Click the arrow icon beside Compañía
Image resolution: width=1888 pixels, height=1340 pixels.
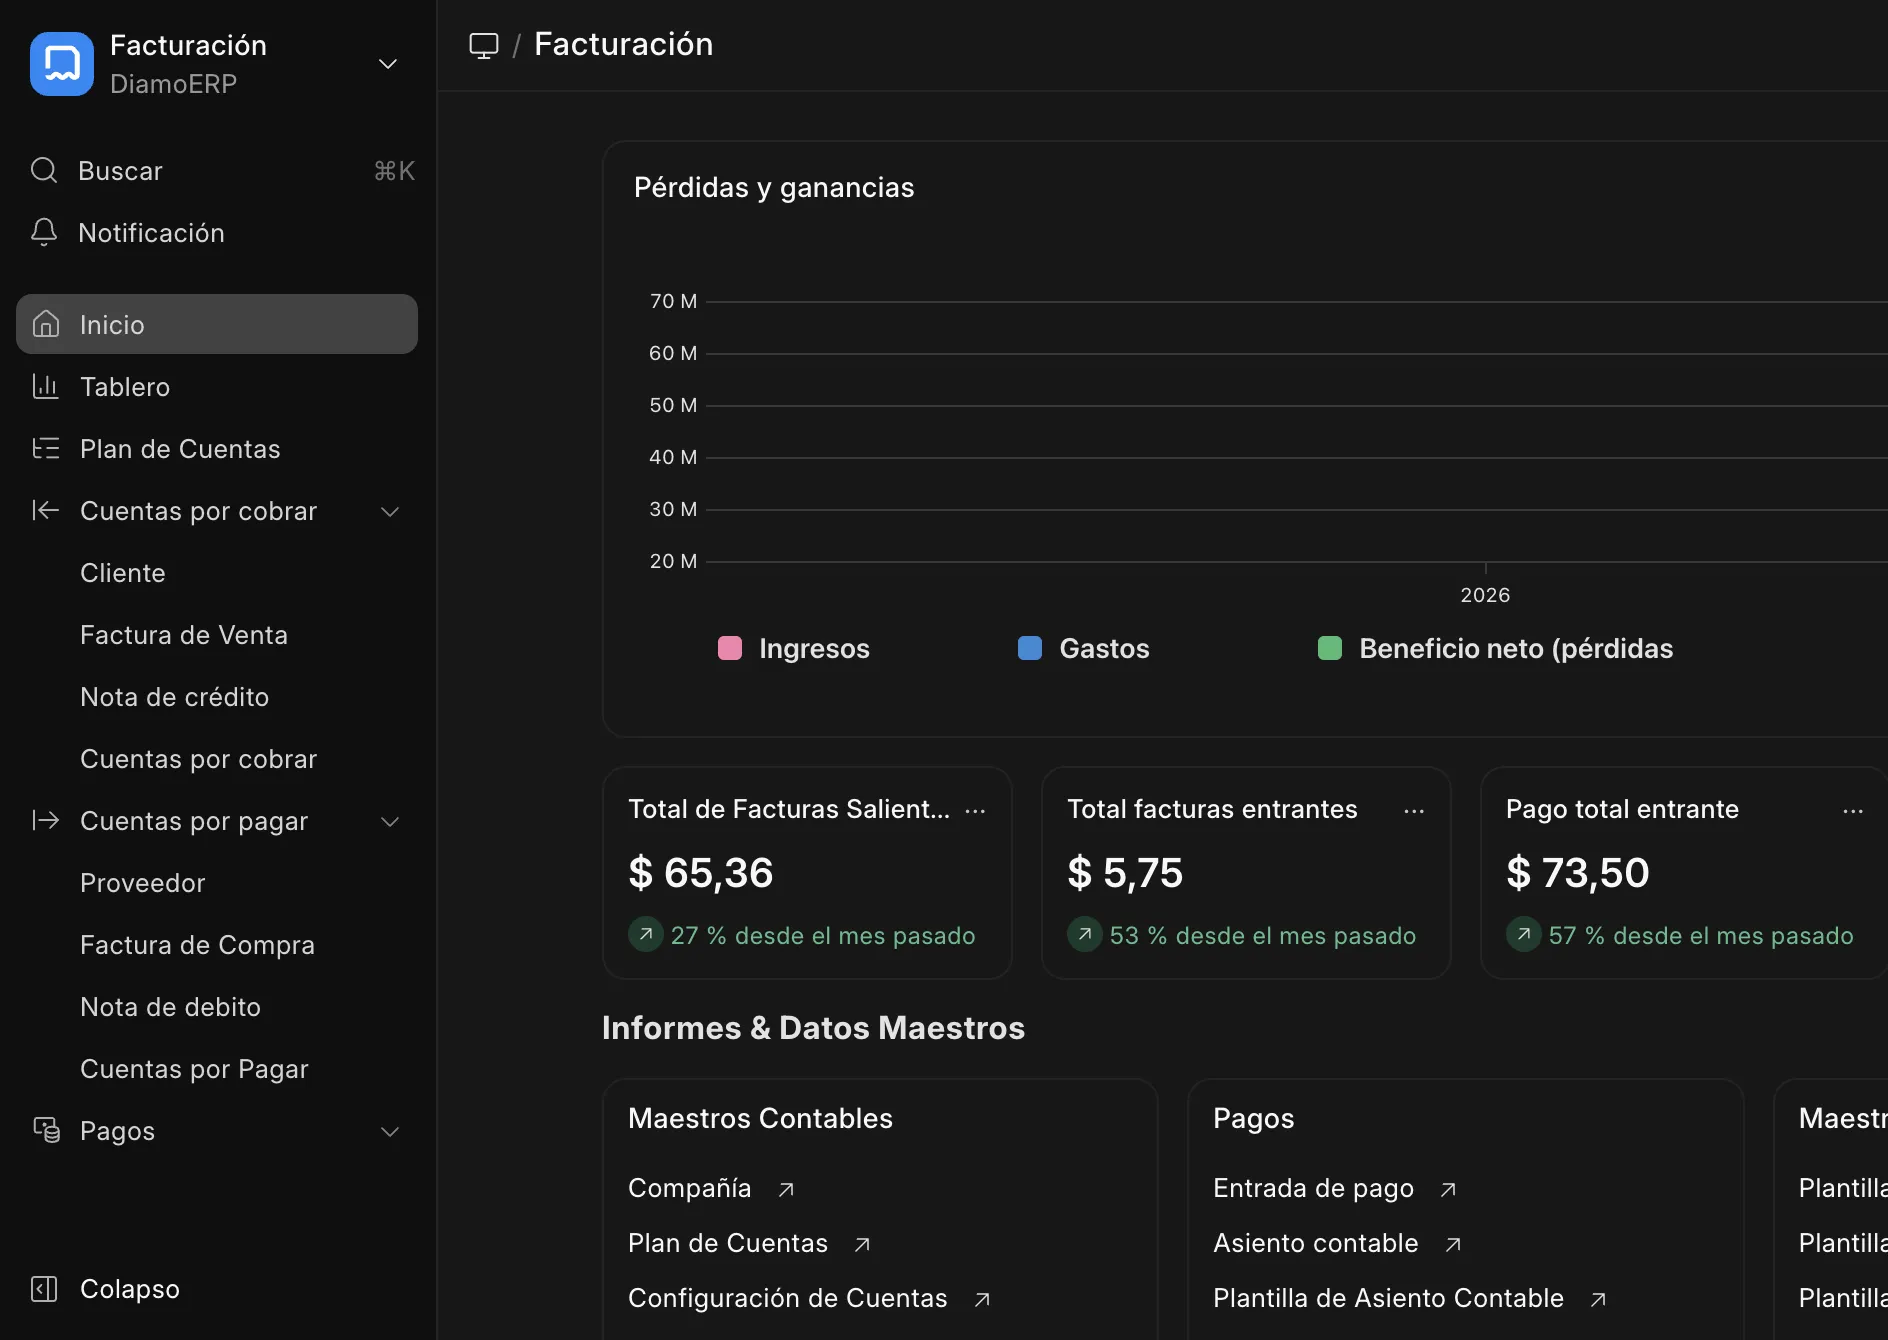point(786,1189)
